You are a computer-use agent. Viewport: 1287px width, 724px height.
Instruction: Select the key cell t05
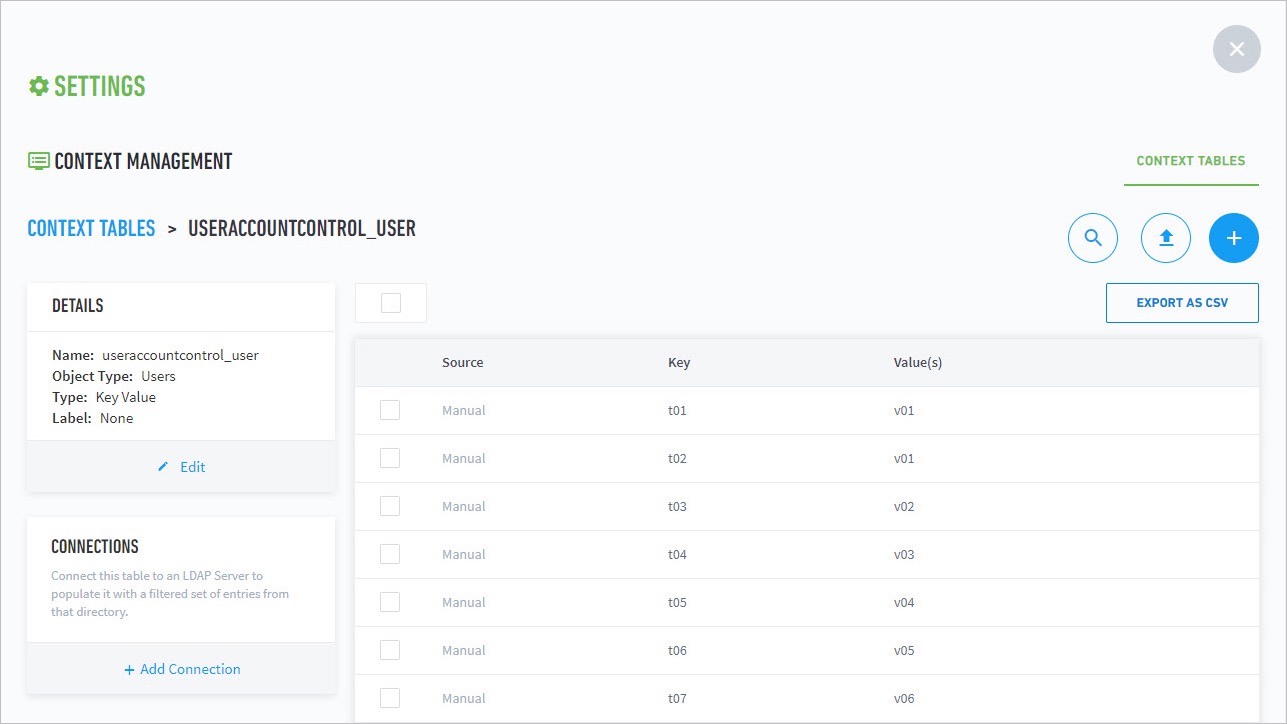pos(677,602)
